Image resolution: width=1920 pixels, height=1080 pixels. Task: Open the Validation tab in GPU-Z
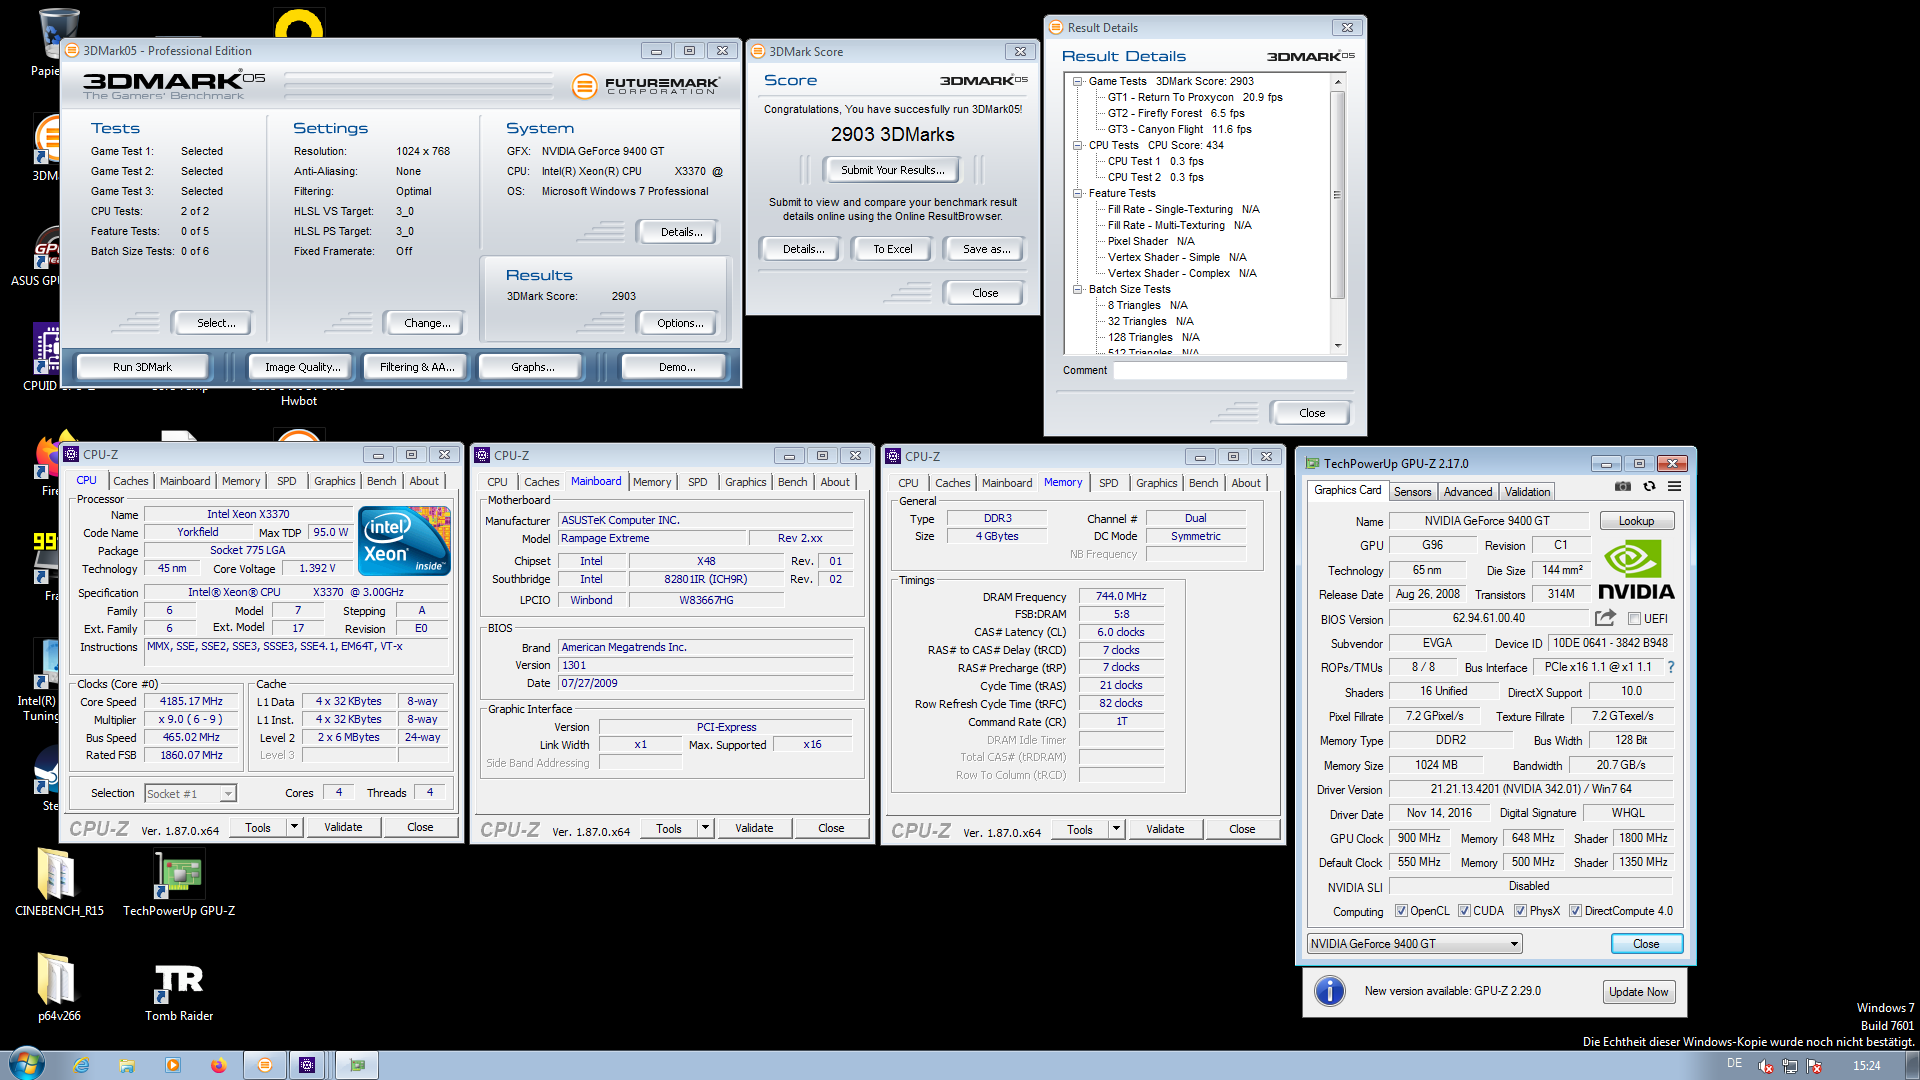(1527, 491)
